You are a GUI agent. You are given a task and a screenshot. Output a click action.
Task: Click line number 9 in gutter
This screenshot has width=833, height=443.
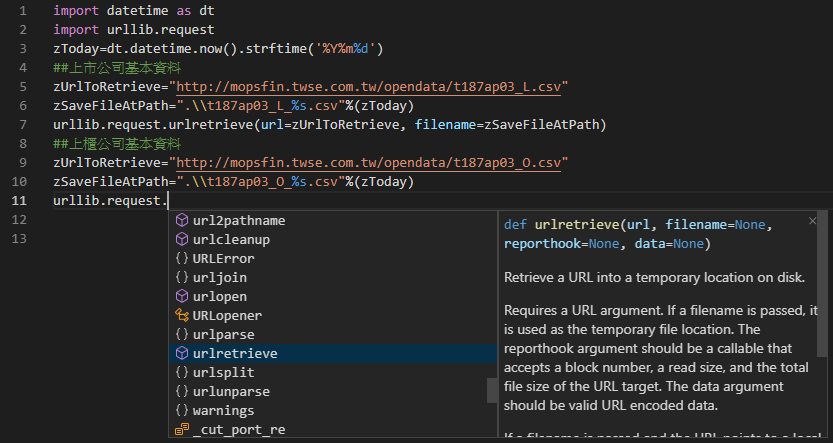[x=22, y=163]
